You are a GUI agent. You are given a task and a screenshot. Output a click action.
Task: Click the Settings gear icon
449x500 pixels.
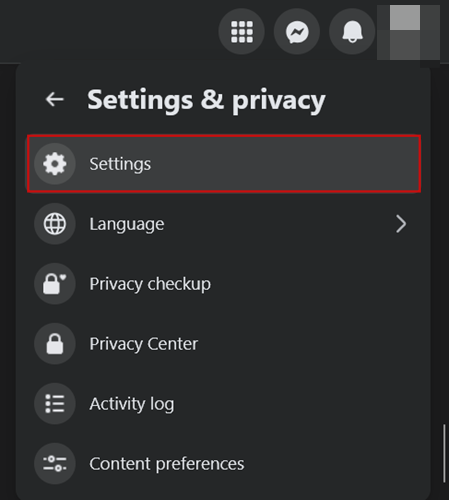[x=55, y=164]
